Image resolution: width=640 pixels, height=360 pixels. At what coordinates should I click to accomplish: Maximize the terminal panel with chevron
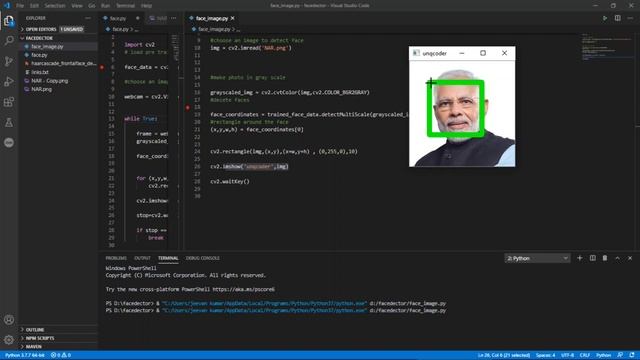tap(618, 258)
